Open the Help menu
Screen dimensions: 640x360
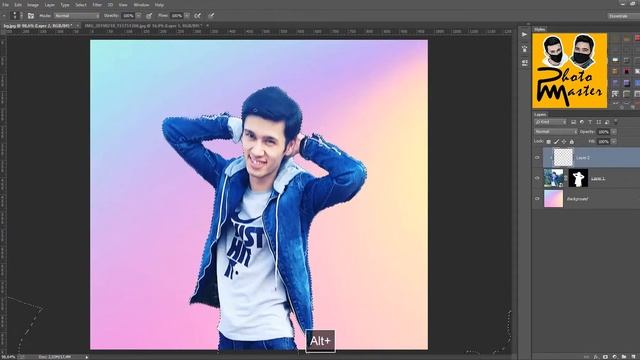[x=159, y=5]
